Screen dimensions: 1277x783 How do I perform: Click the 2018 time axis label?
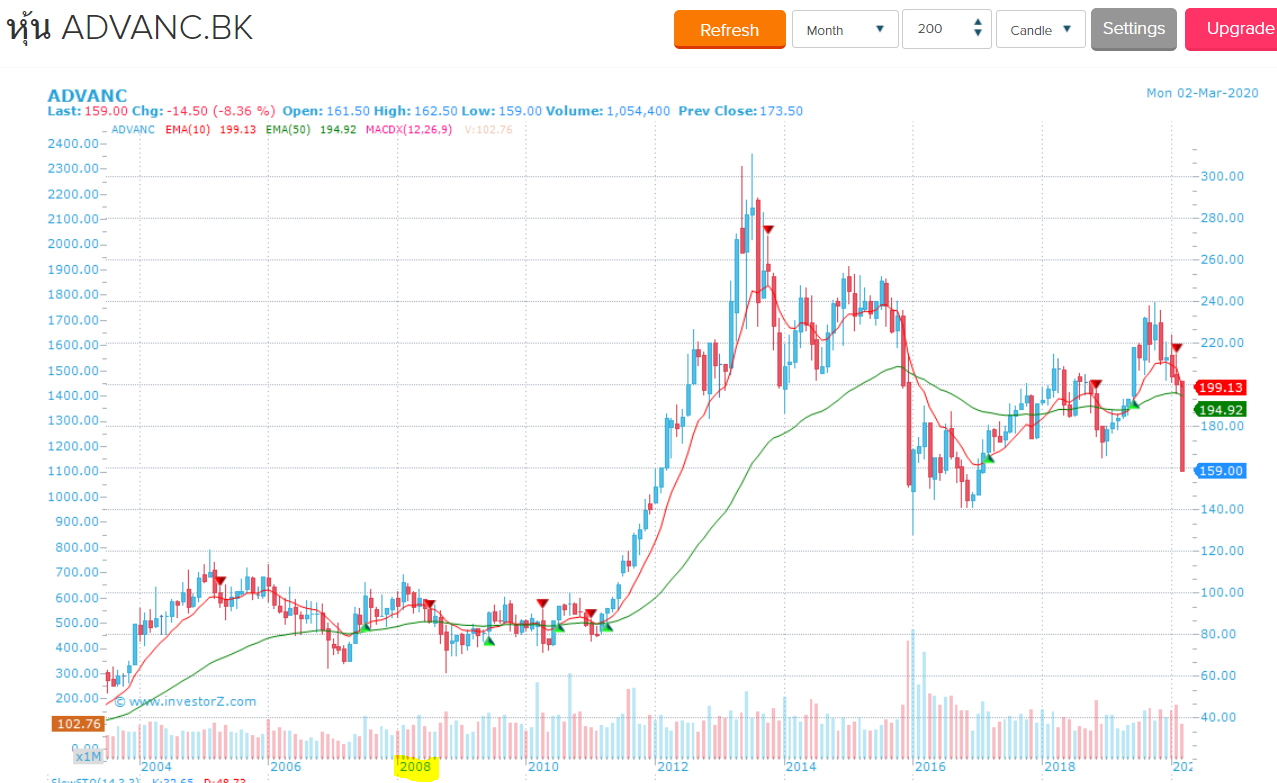point(1059,767)
